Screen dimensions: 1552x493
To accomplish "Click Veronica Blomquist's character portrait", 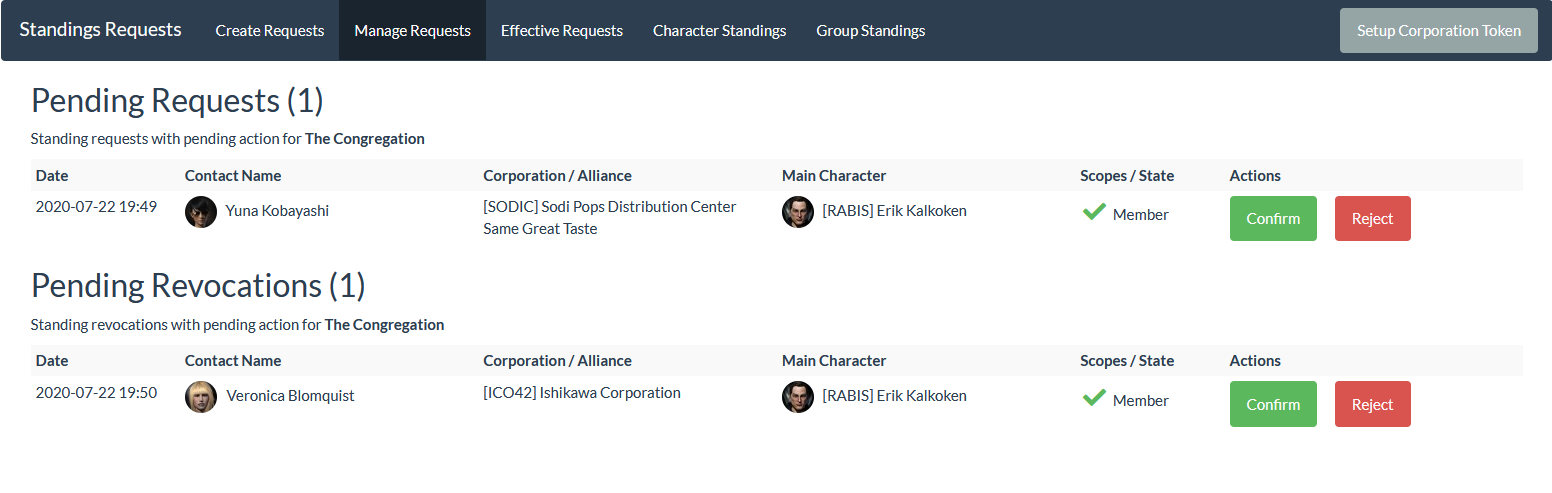I will [201, 397].
